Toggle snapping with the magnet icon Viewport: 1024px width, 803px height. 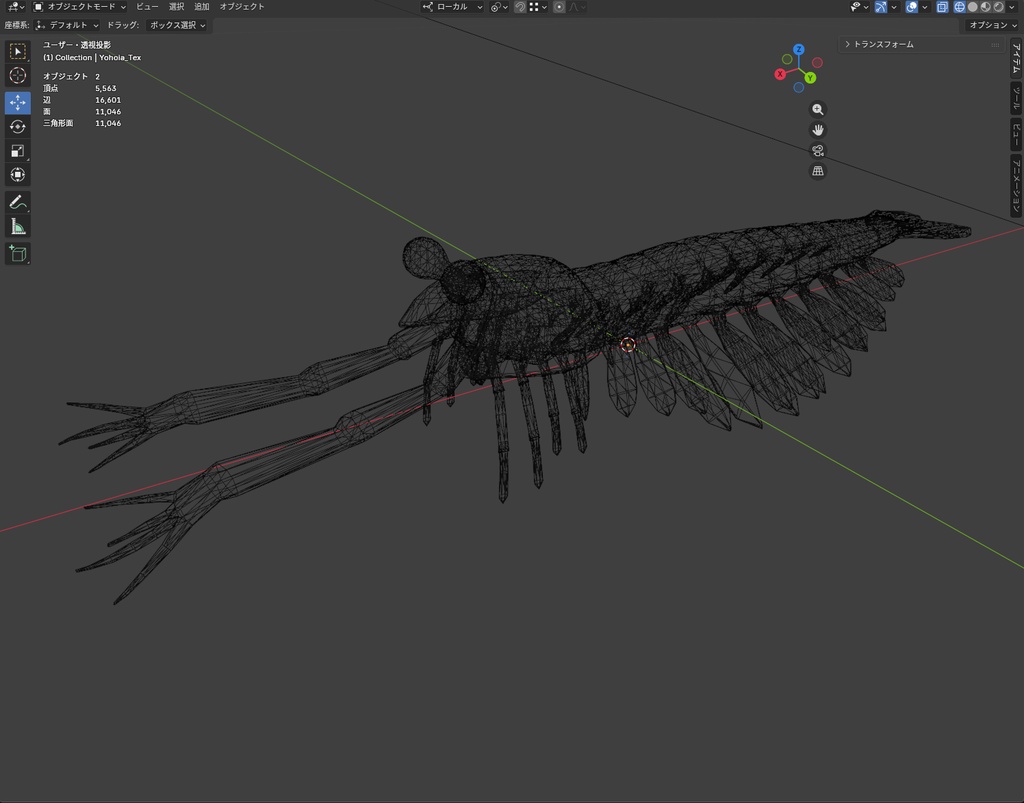(x=520, y=7)
